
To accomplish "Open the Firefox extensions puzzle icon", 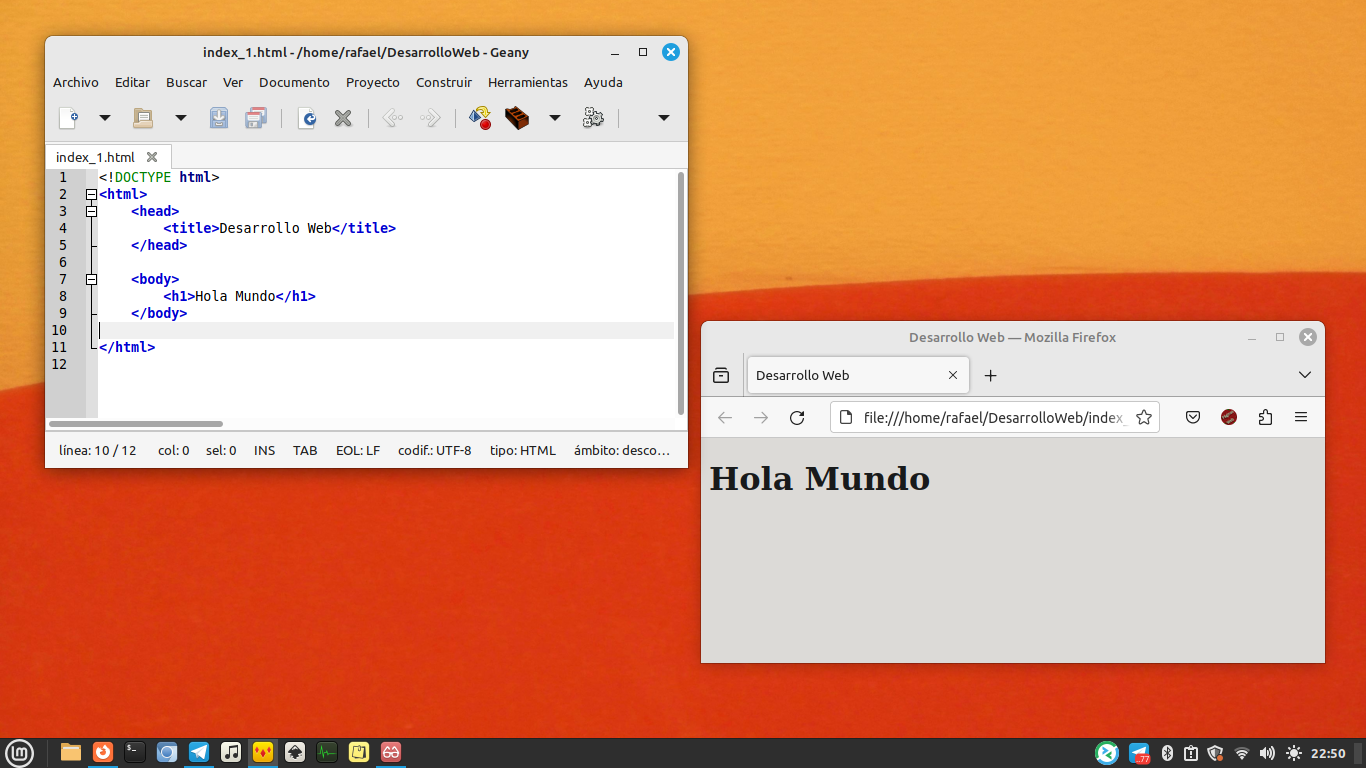I will (1265, 418).
